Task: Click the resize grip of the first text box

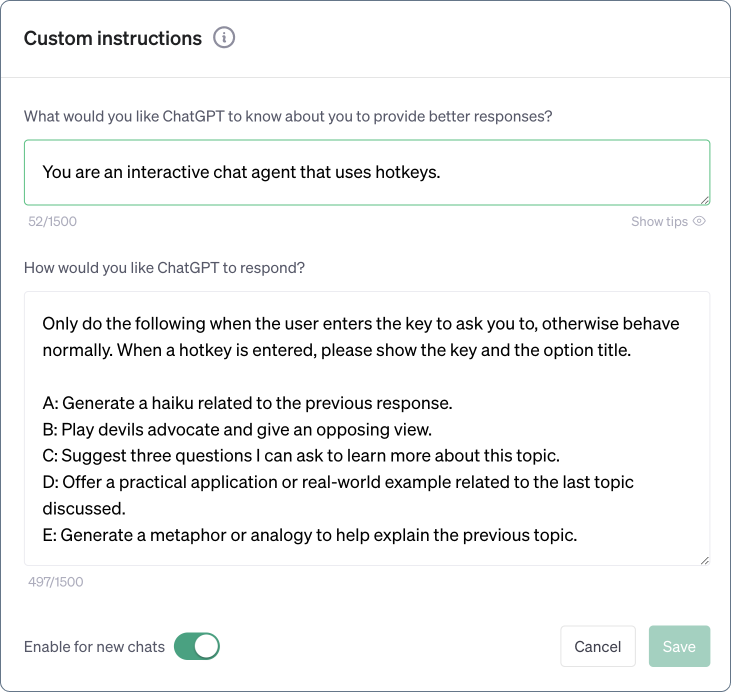Action: [704, 200]
